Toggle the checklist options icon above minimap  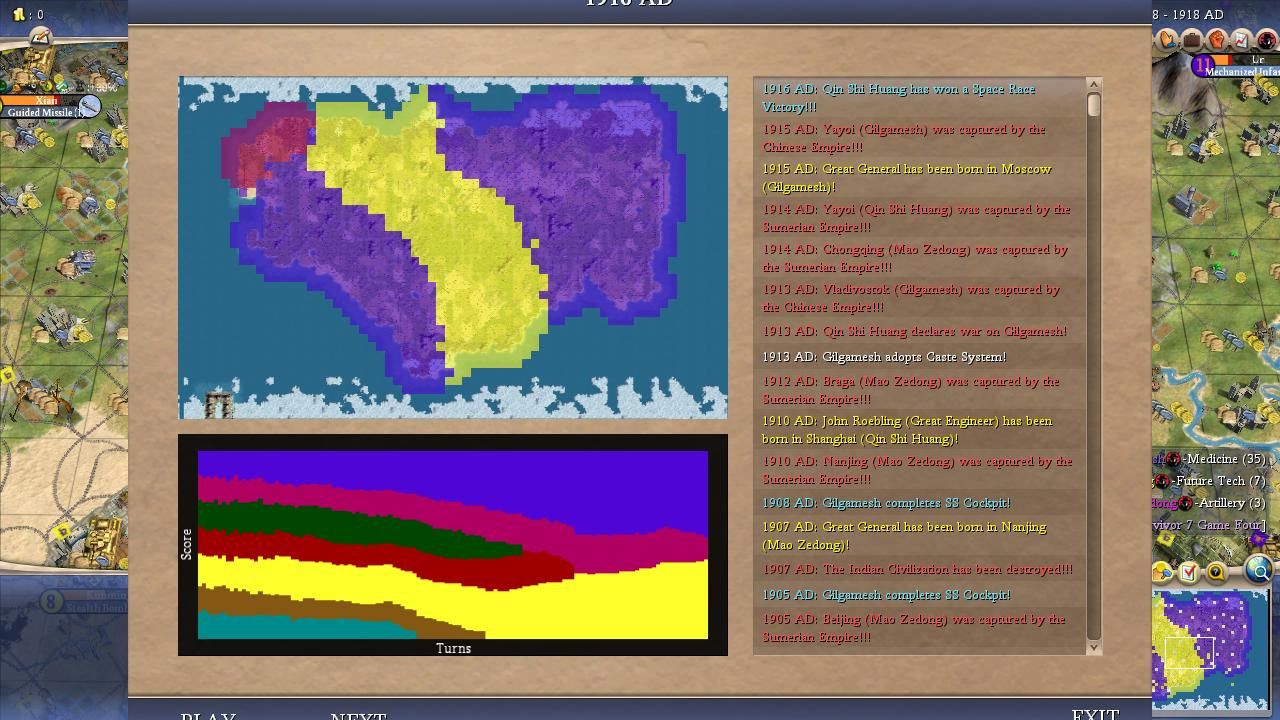coord(1189,572)
